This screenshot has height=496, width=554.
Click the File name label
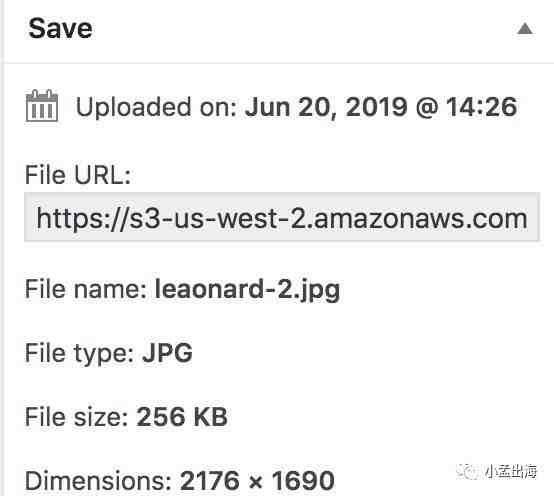pyautogui.click(x=86, y=289)
